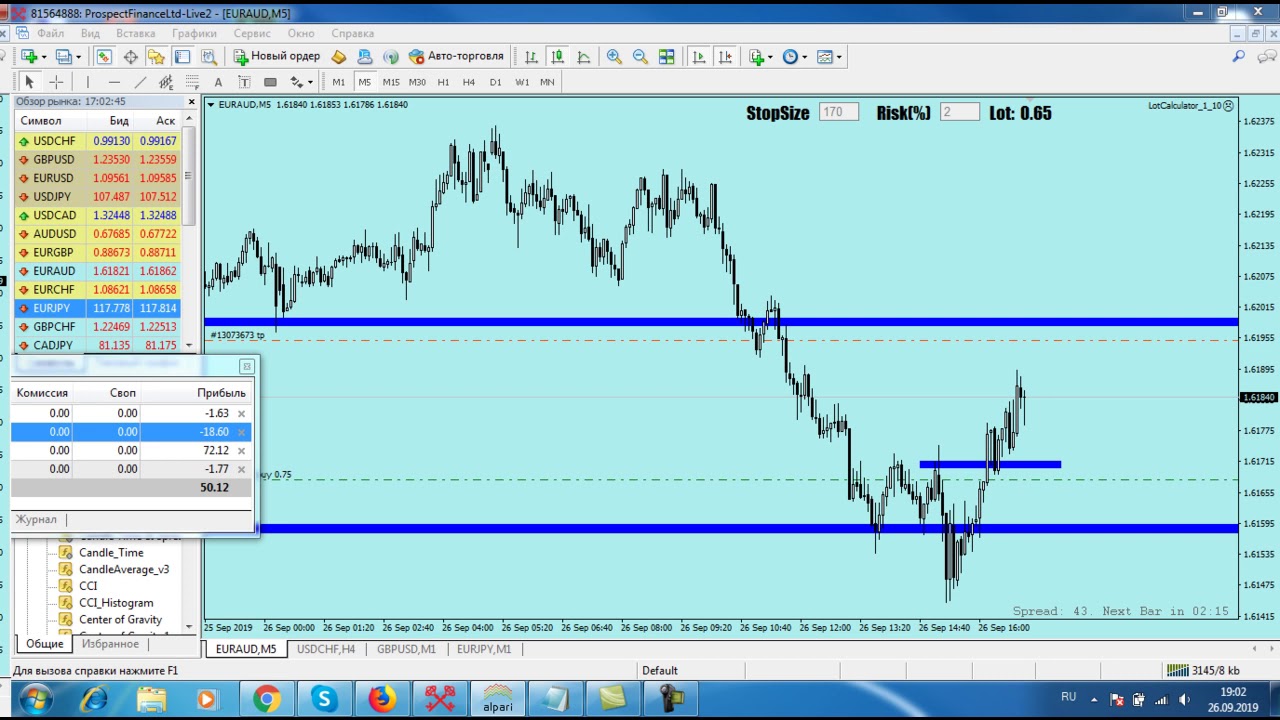
Task: Open Skype from the taskbar
Action: click(x=324, y=699)
